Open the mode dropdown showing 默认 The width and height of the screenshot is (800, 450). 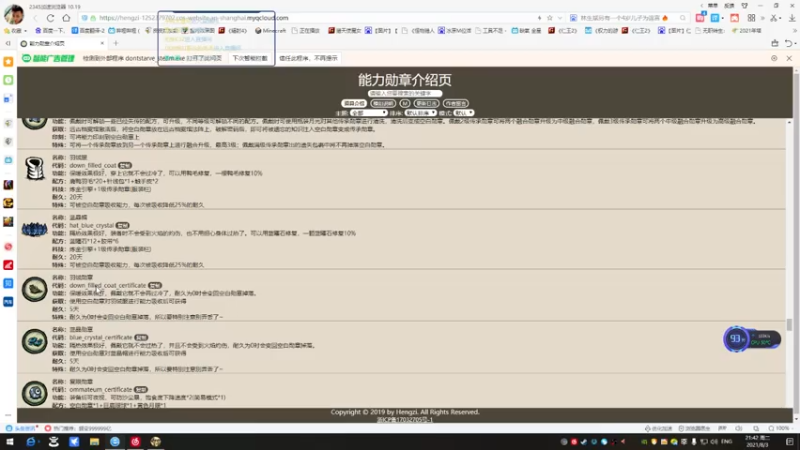point(464,113)
